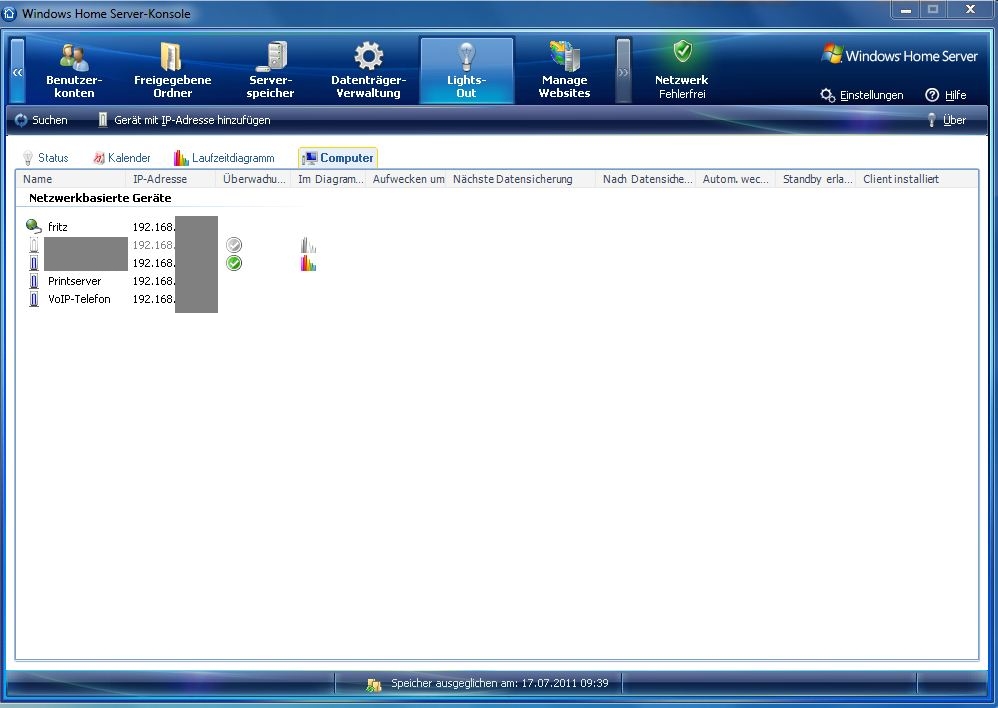
Task: Click Netzwerkbasierte Geräte group header
Action: pos(100,198)
